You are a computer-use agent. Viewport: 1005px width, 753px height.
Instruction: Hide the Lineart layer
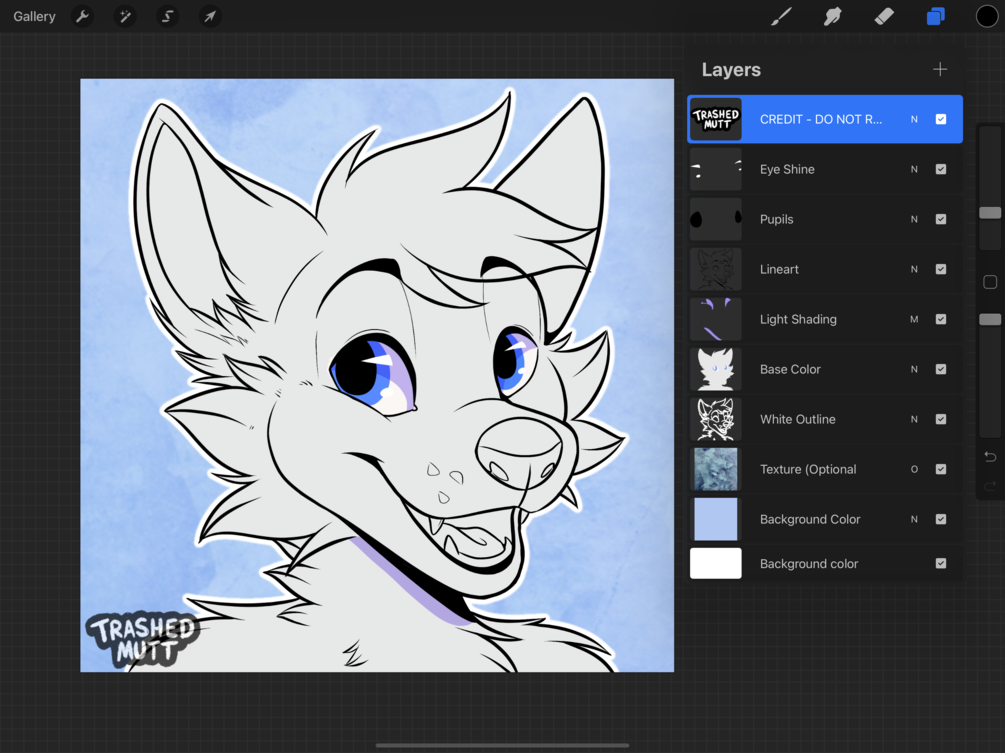point(940,269)
